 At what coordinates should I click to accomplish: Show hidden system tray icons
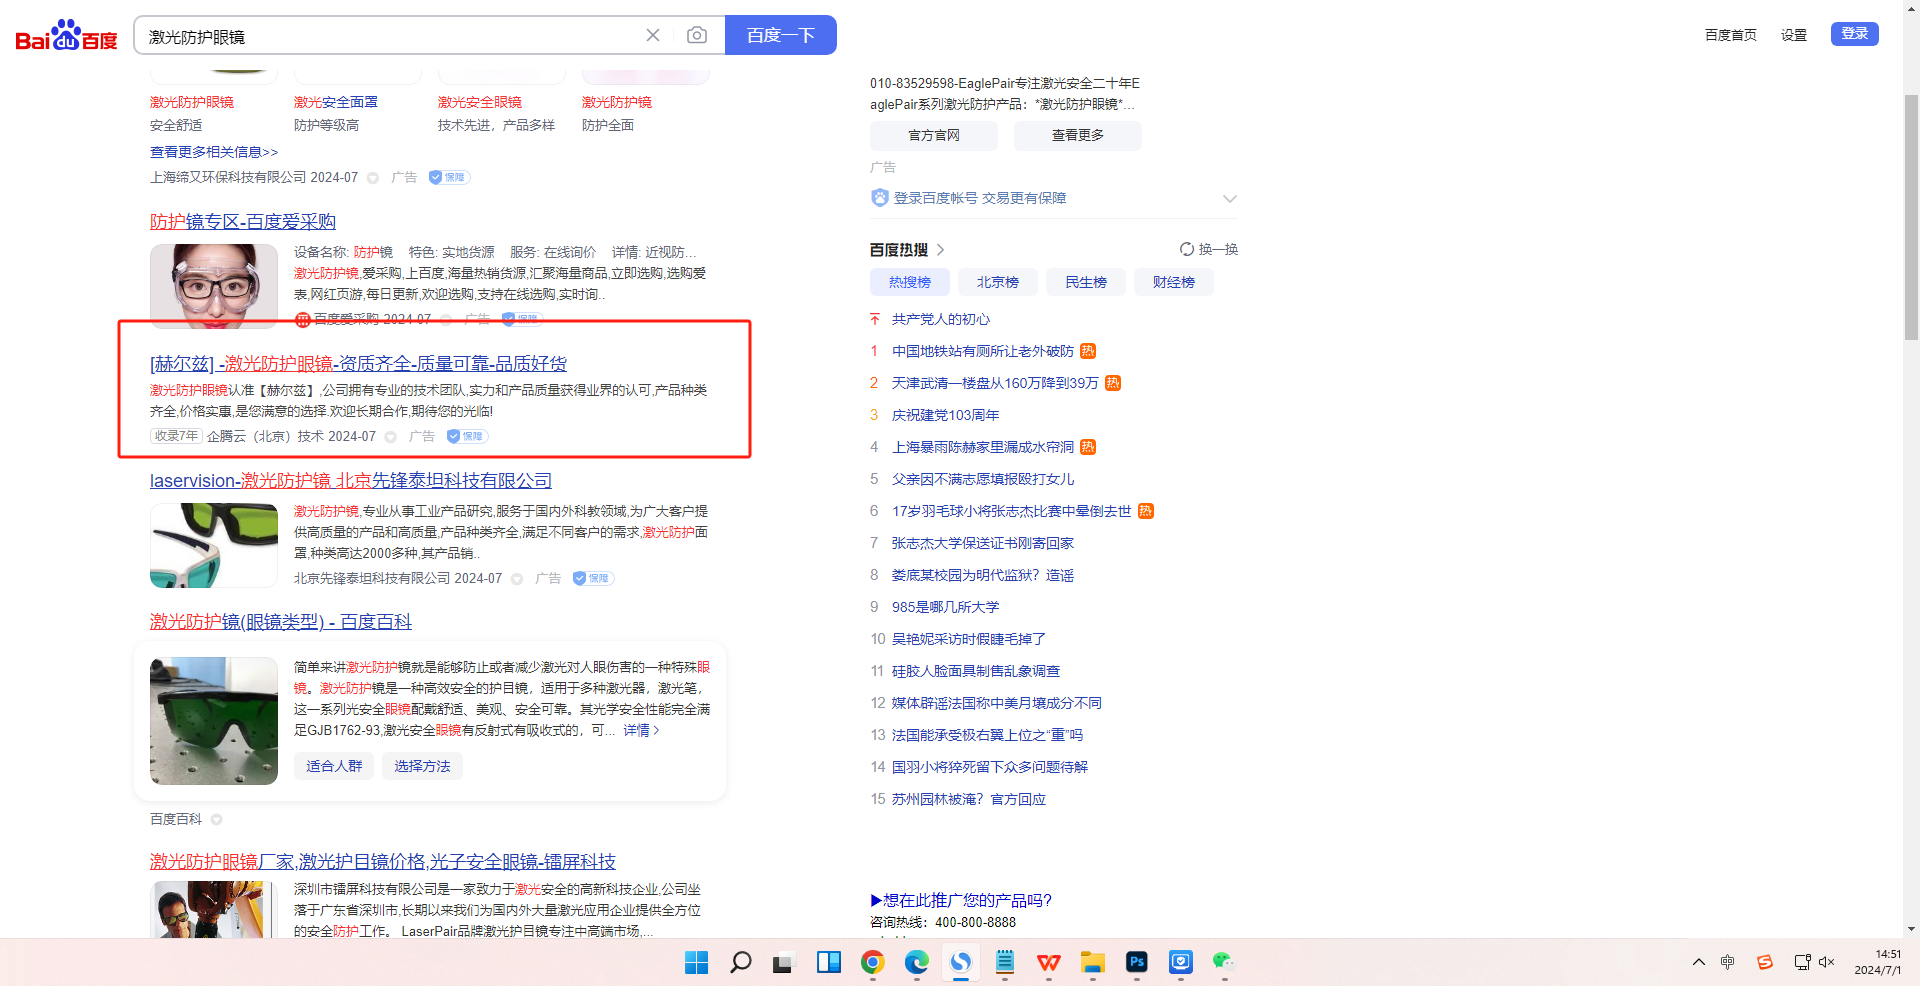tap(1699, 962)
